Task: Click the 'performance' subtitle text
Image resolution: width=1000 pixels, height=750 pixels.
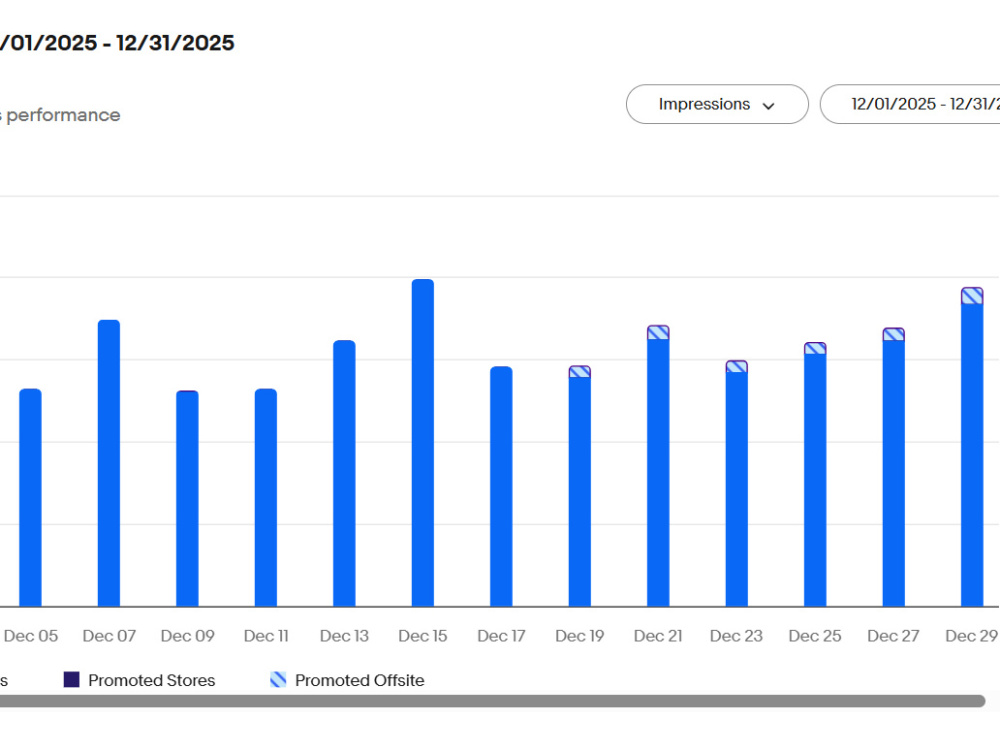Action: click(x=63, y=115)
